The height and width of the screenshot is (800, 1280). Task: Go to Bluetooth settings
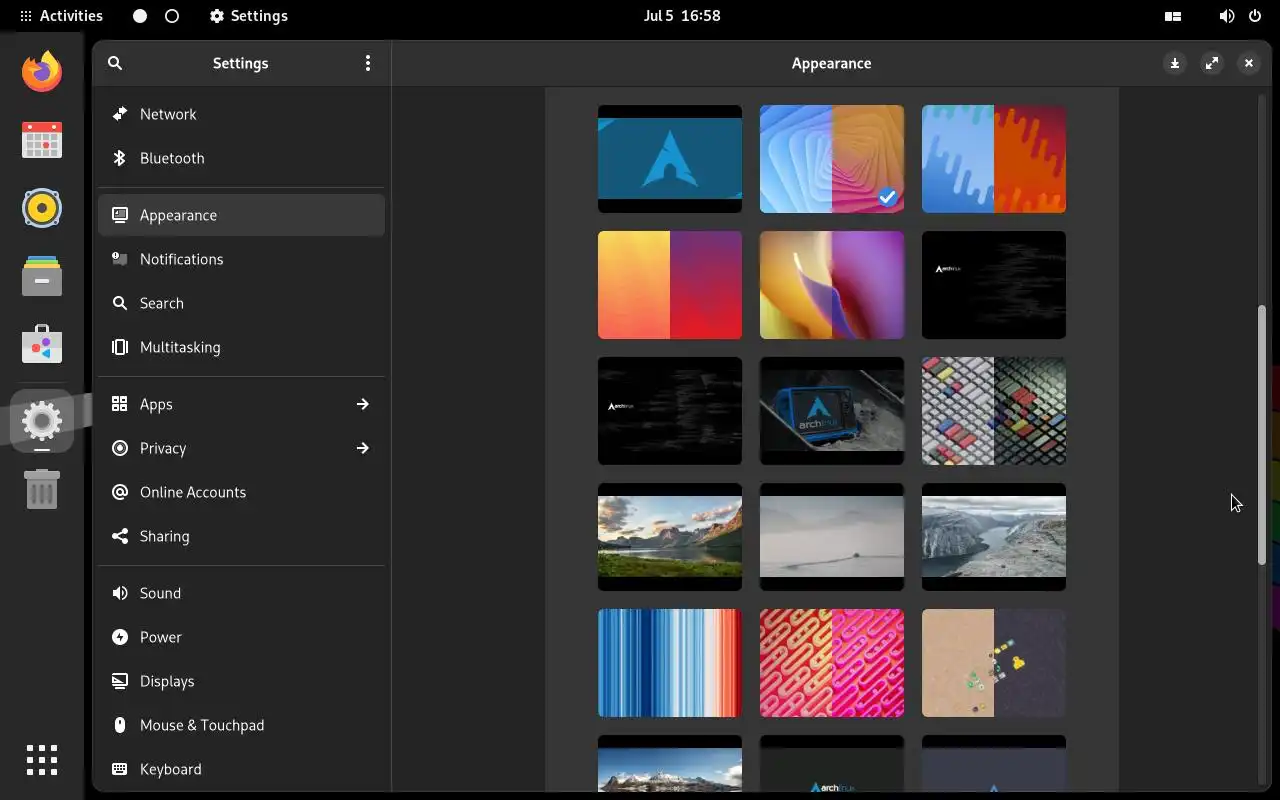pos(241,158)
